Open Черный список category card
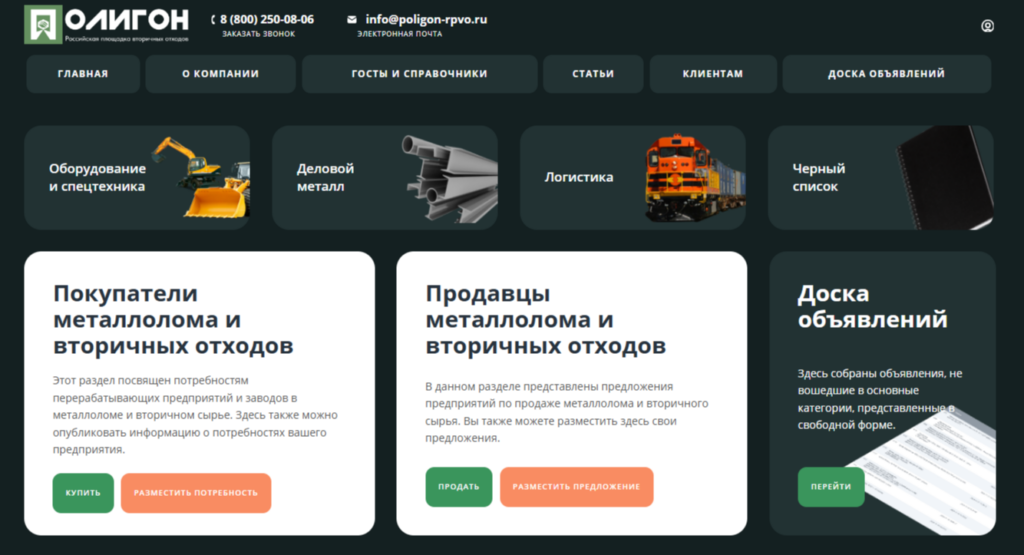This screenshot has height=555, width=1024. pos(881,178)
